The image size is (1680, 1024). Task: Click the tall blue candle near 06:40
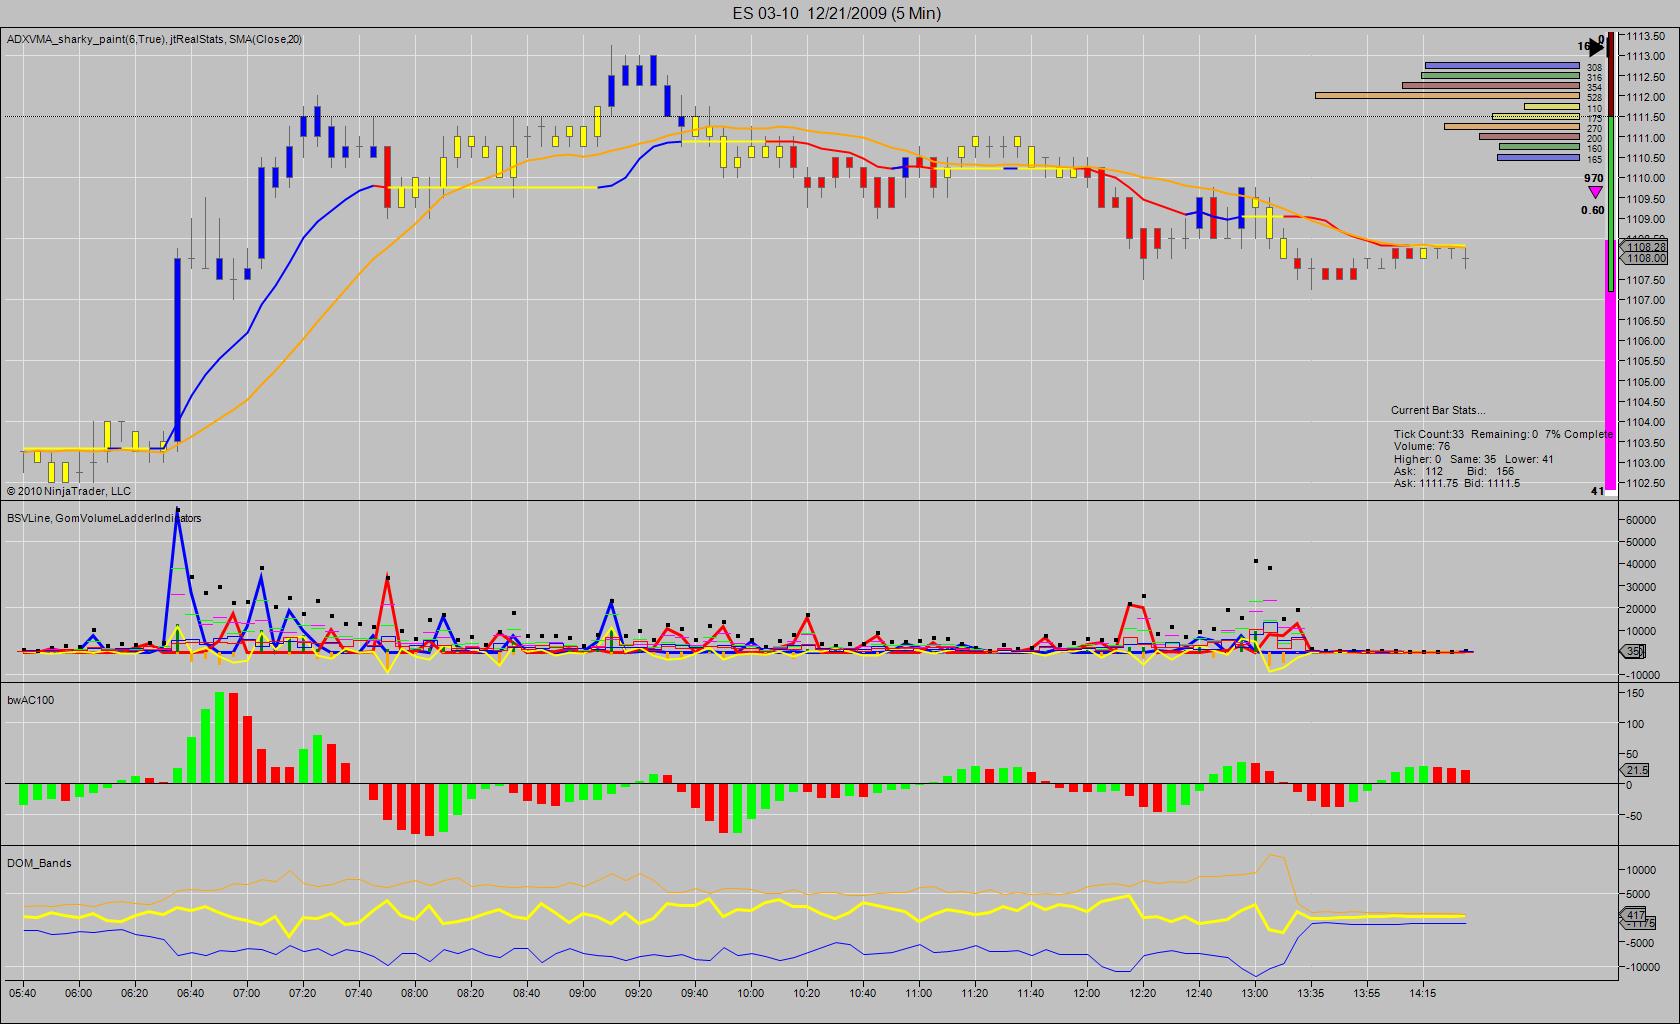pyautogui.click(x=177, y=350)
